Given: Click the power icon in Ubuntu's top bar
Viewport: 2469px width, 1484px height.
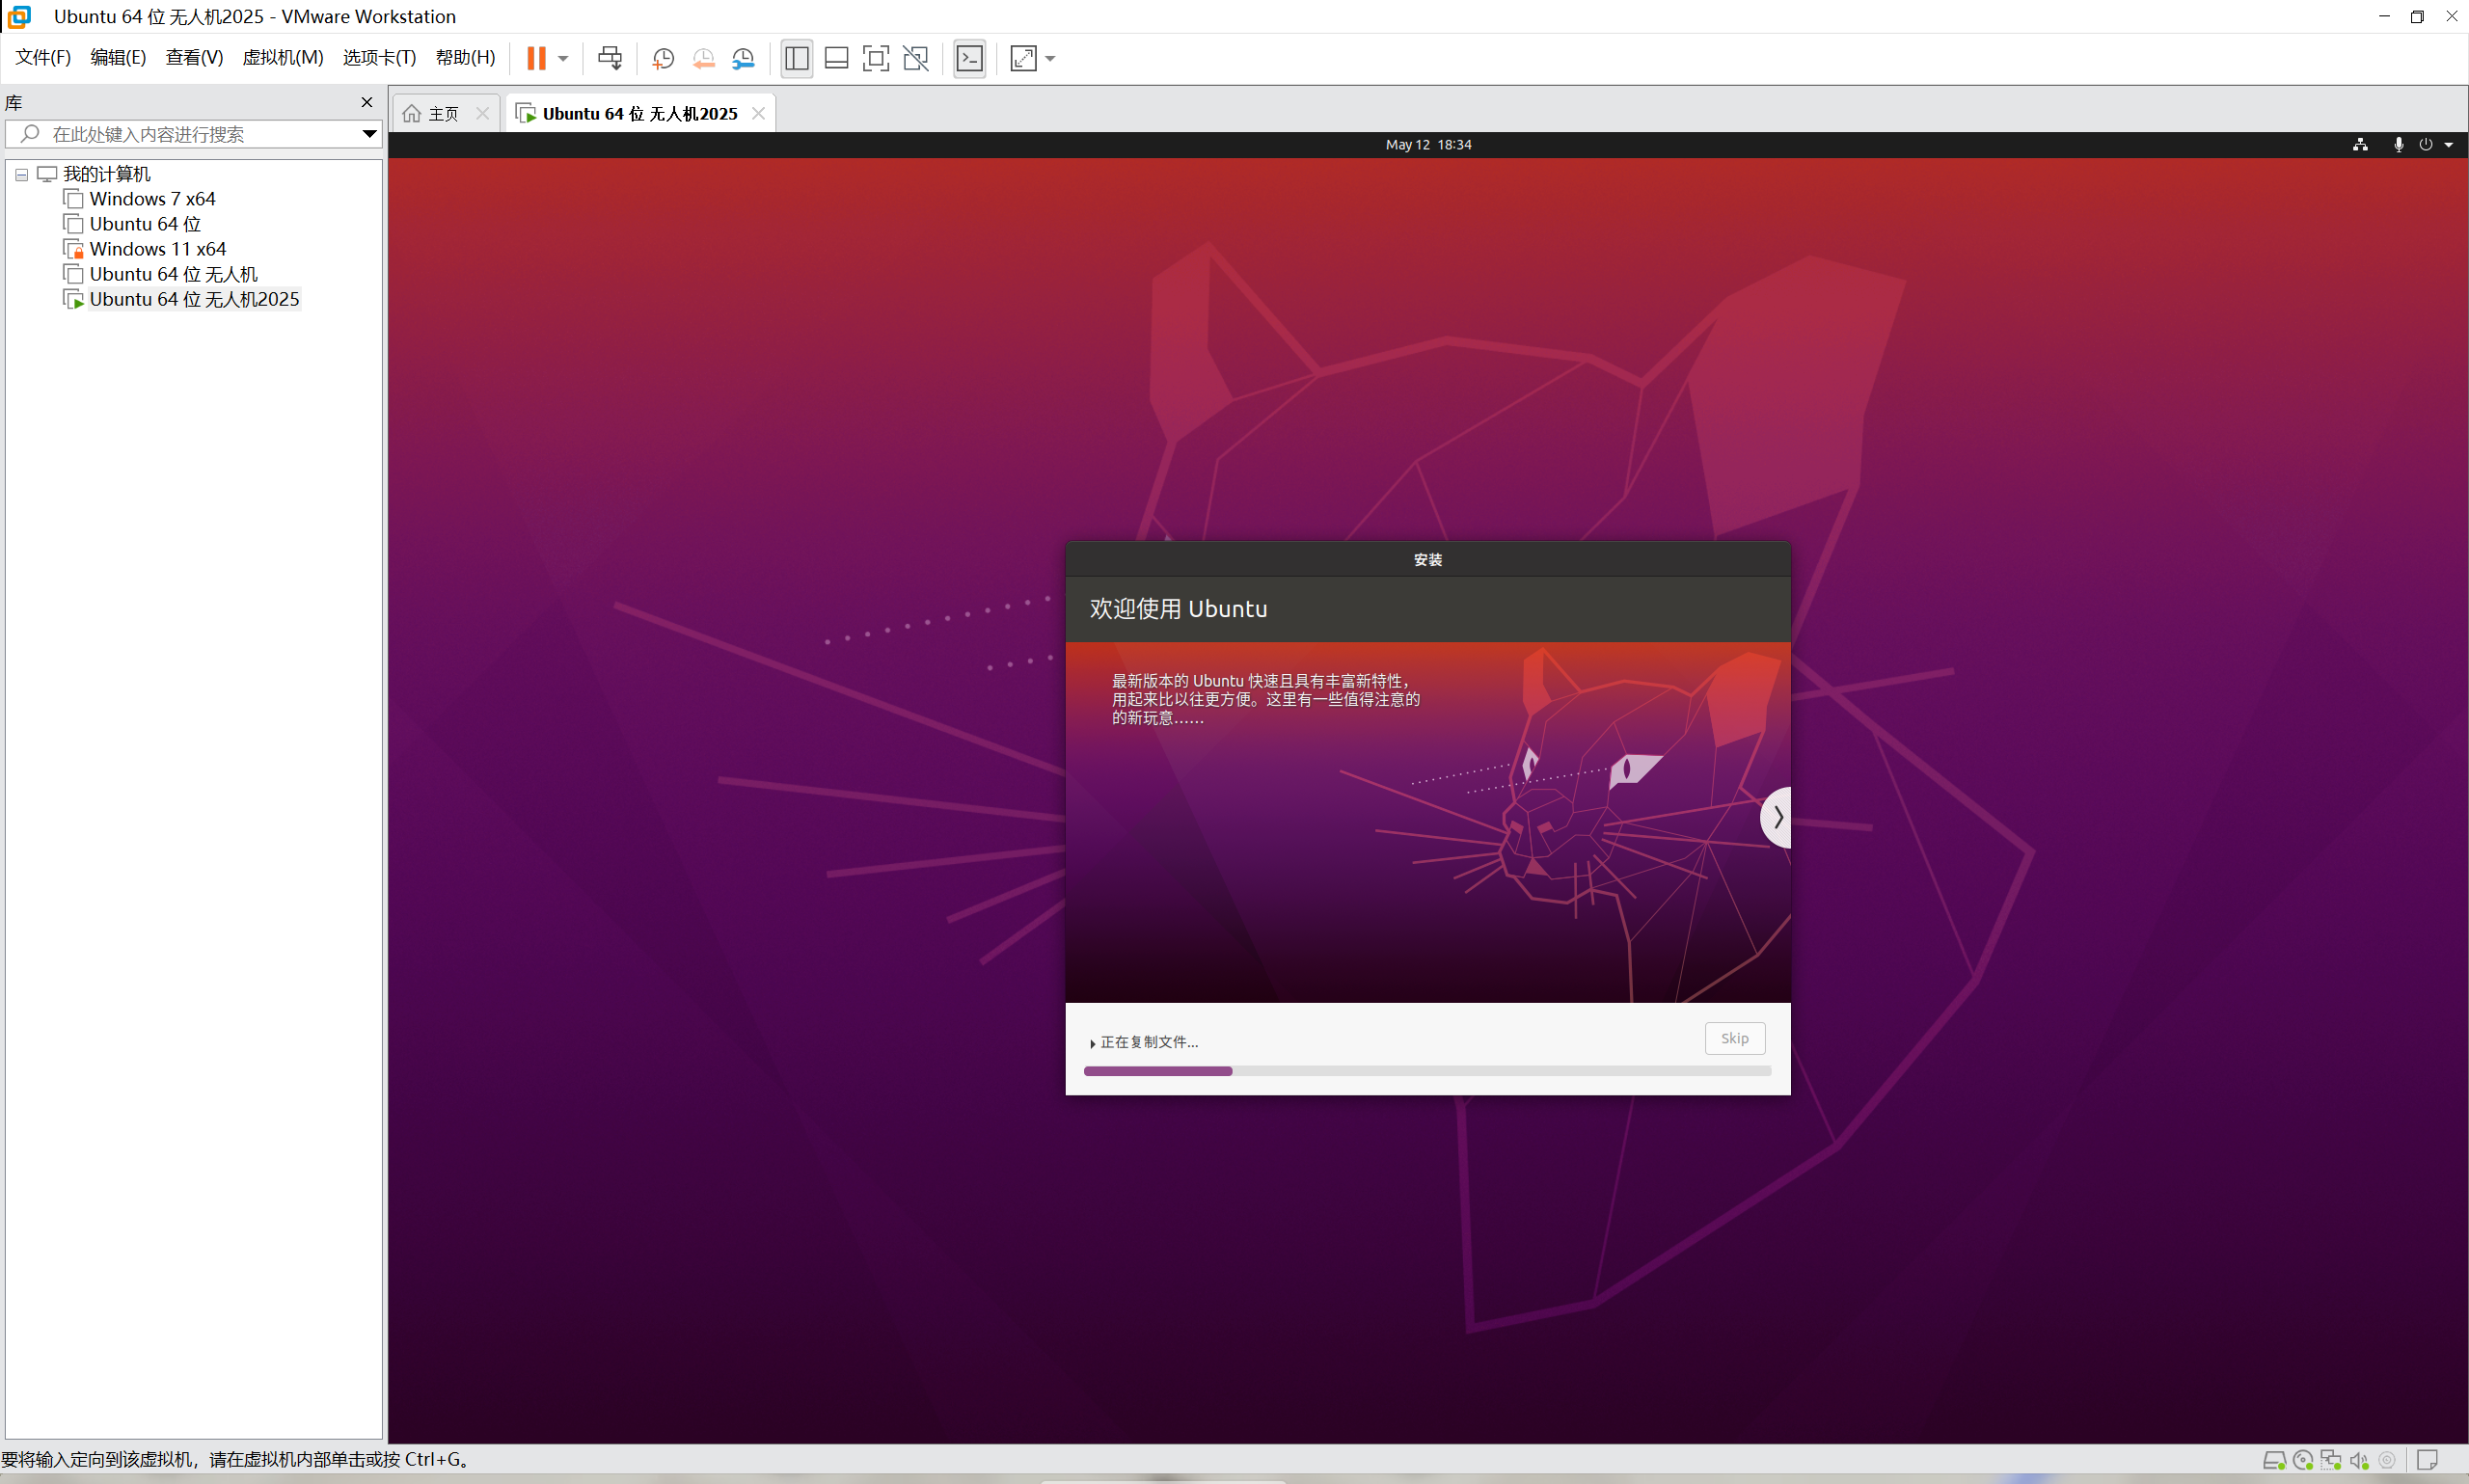Looking at the screenshot, I should [x=2425, y=145].
